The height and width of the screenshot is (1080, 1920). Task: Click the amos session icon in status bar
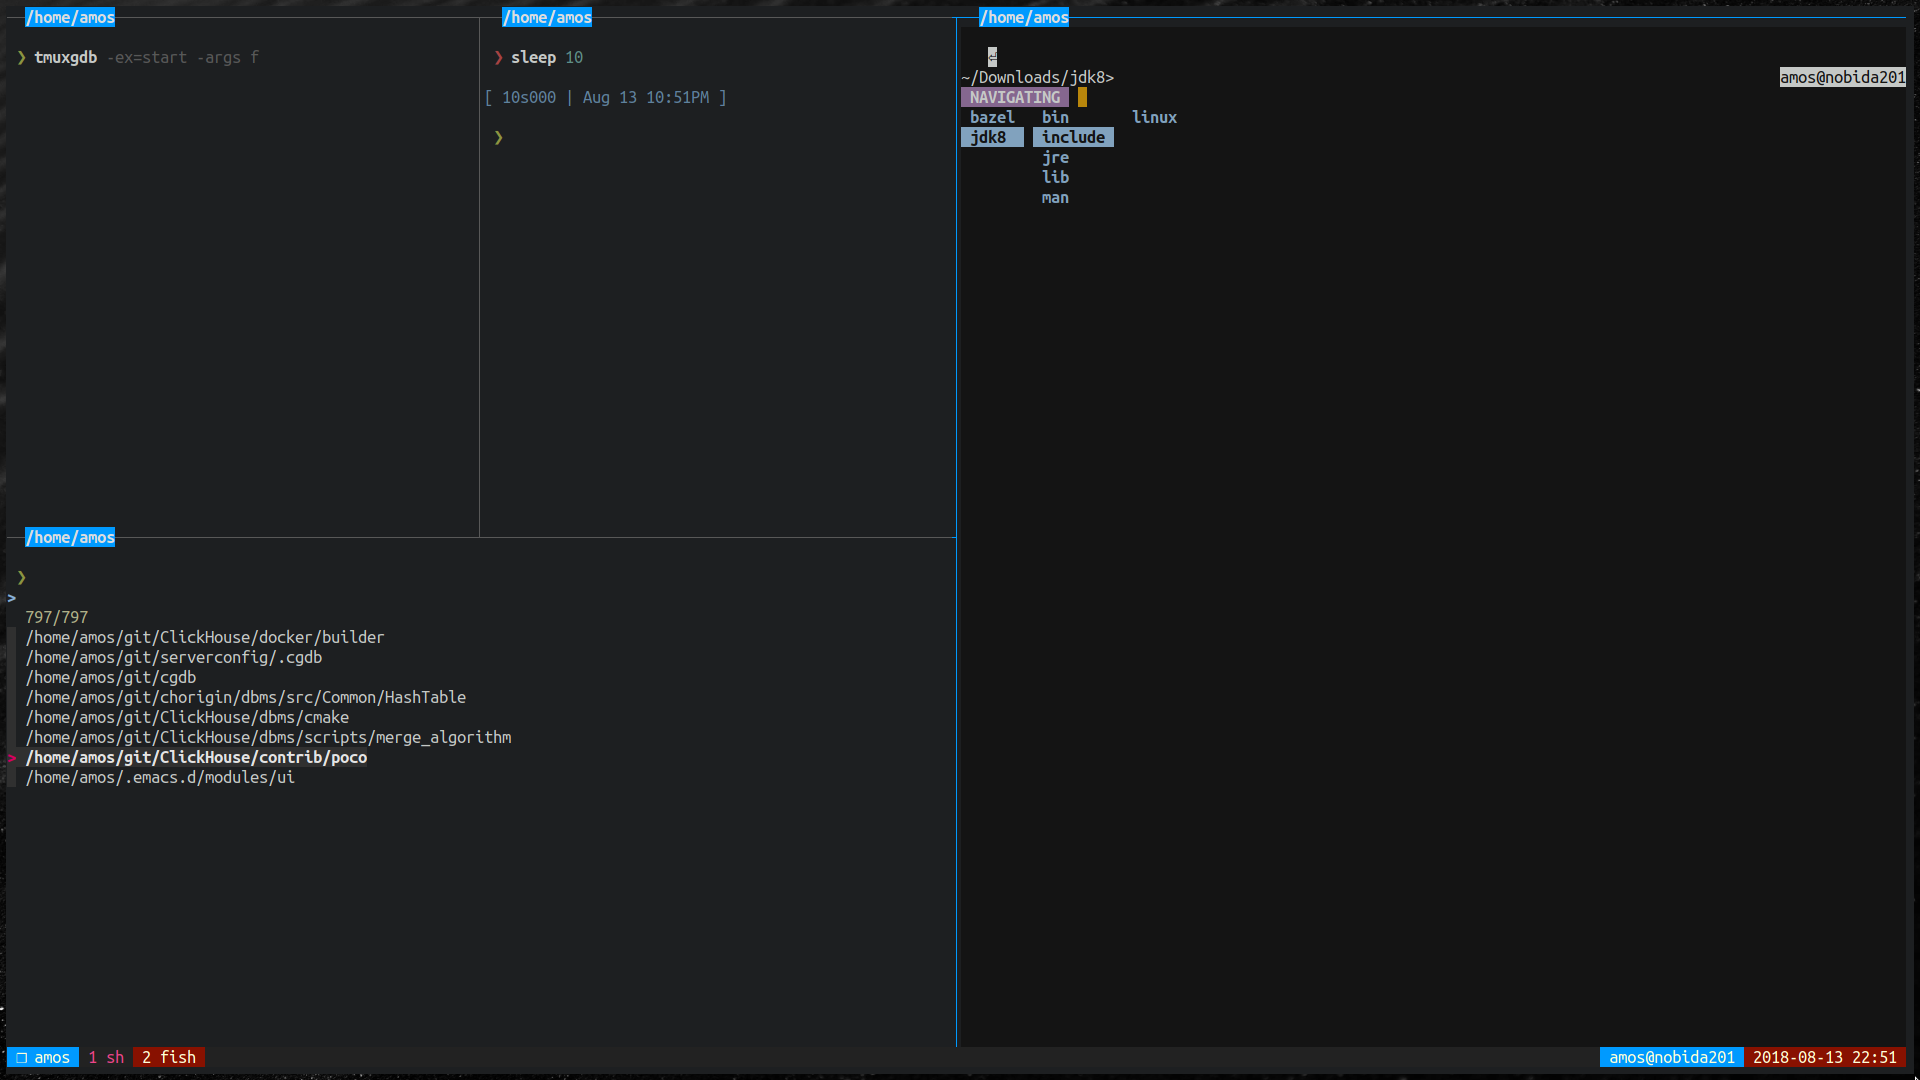tap(21, 1057)
